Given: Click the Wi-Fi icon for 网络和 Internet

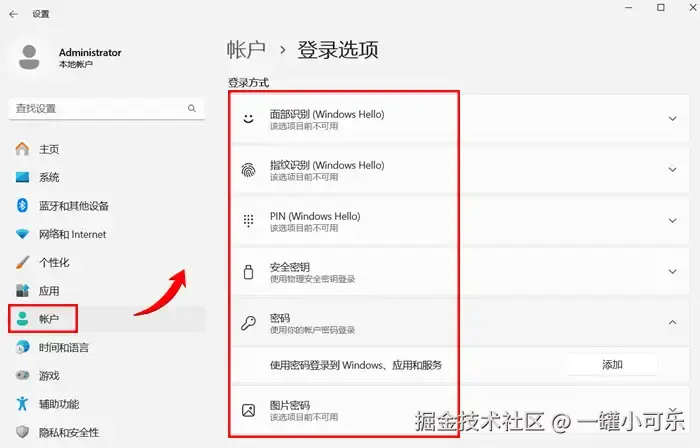Looking at the screenshot, I should [22, 234].
